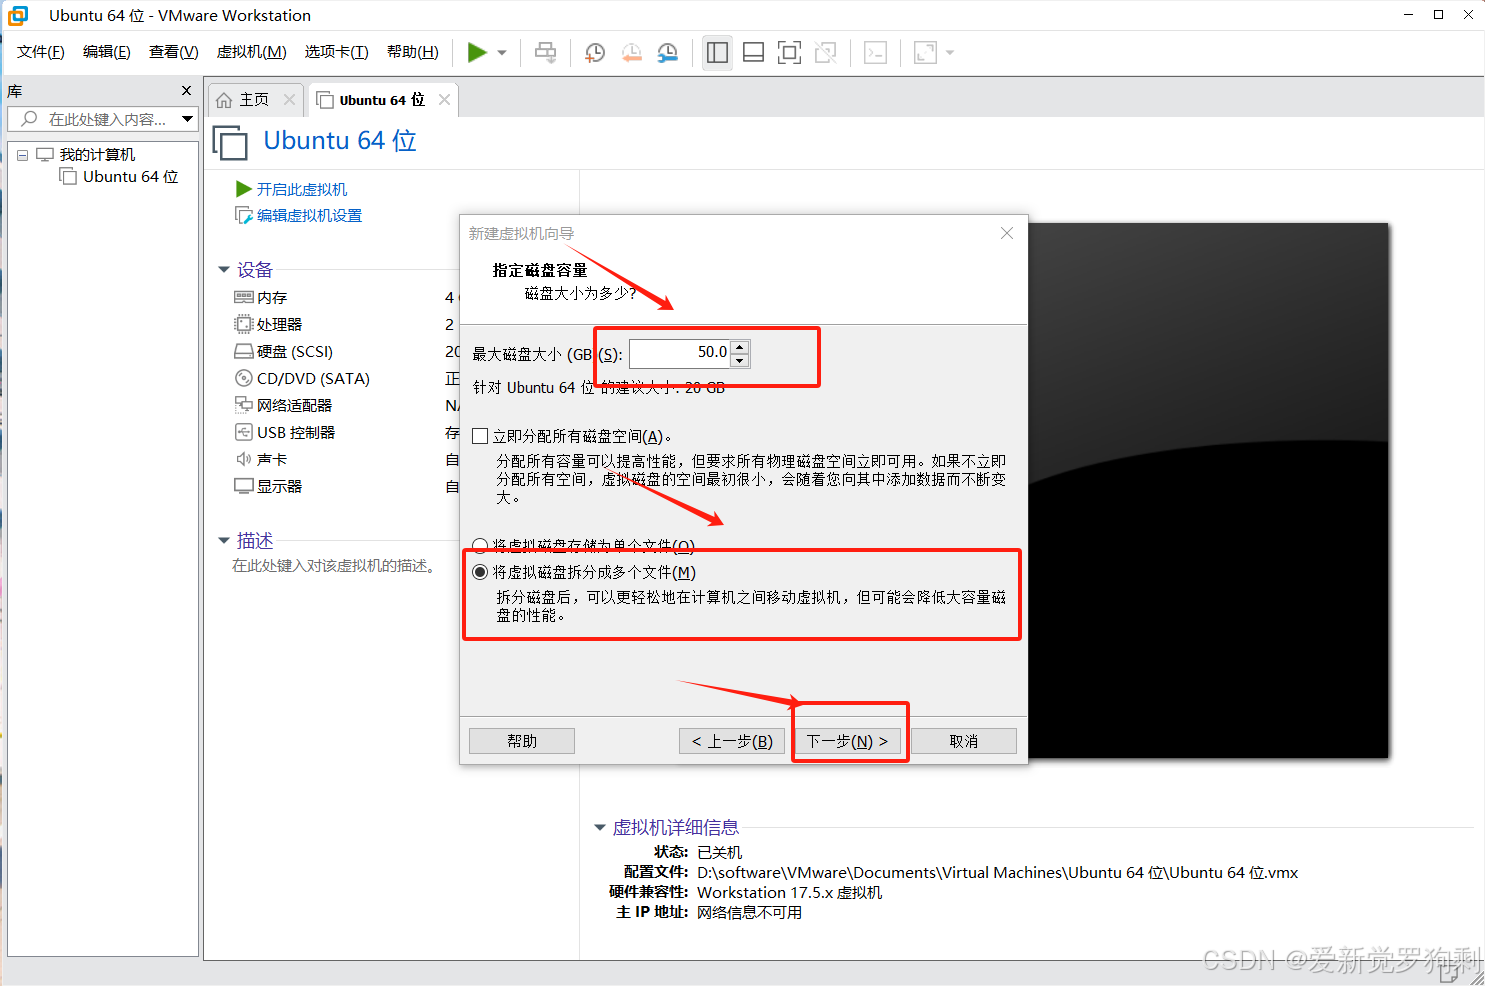
Task: Open the power options dropdown arrow
Action: coord(502,53)
